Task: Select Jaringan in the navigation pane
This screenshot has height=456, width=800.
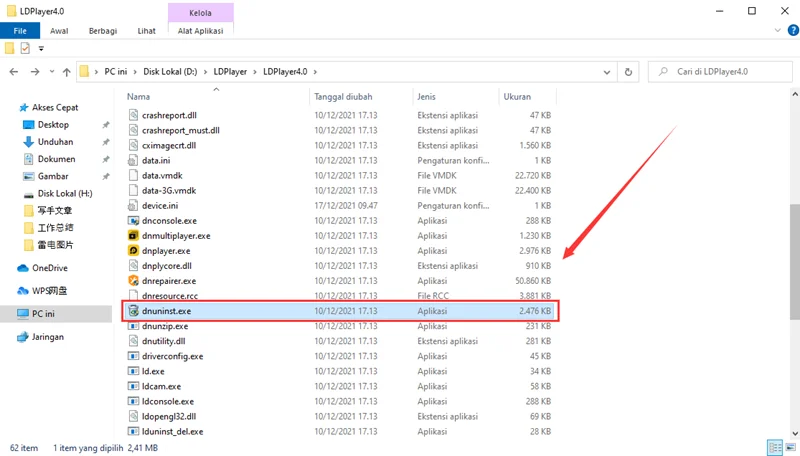Action: [47, 337]
